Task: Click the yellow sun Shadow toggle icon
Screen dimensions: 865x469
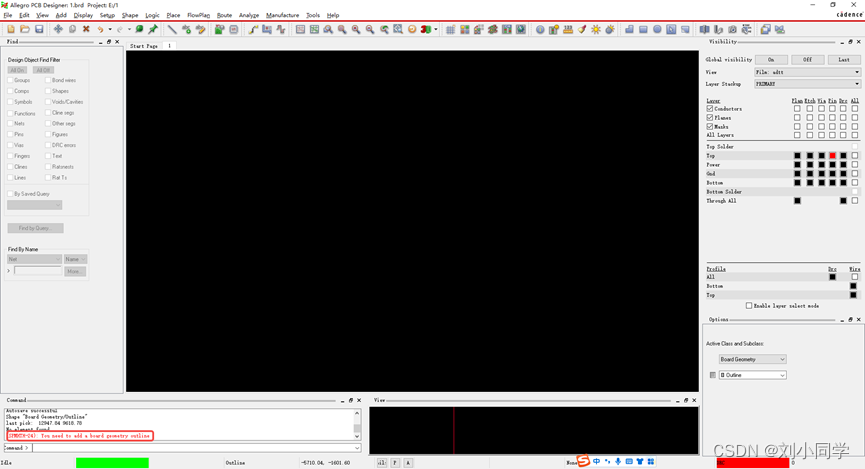Action: (x=596, y=30)
